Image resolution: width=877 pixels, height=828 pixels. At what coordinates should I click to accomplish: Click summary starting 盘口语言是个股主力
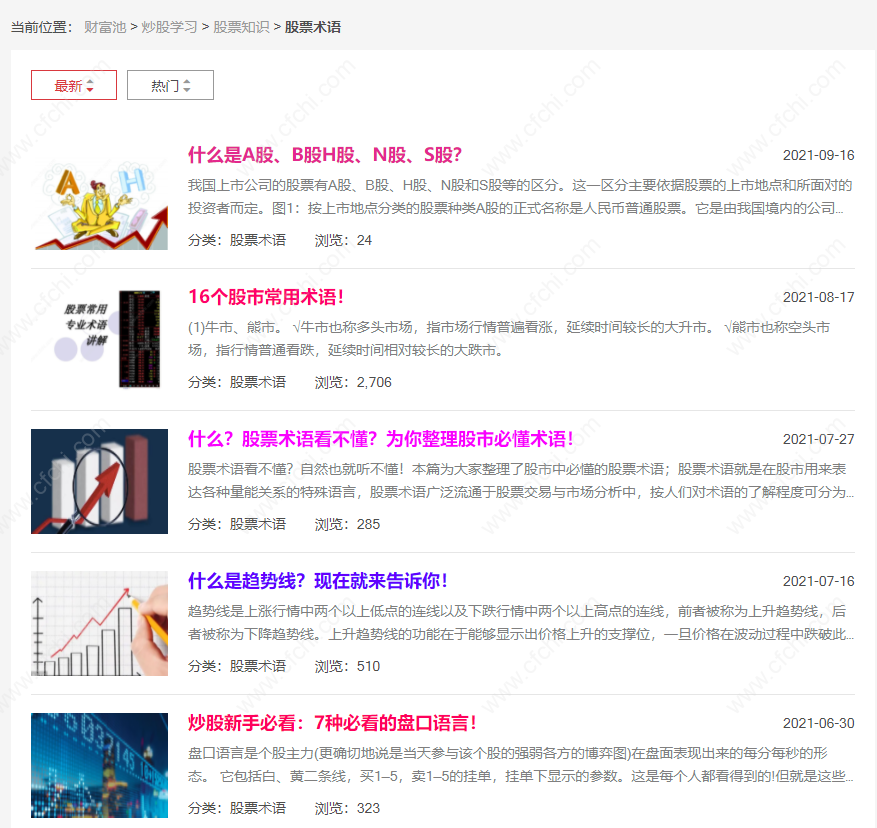(x=520, y=765)
